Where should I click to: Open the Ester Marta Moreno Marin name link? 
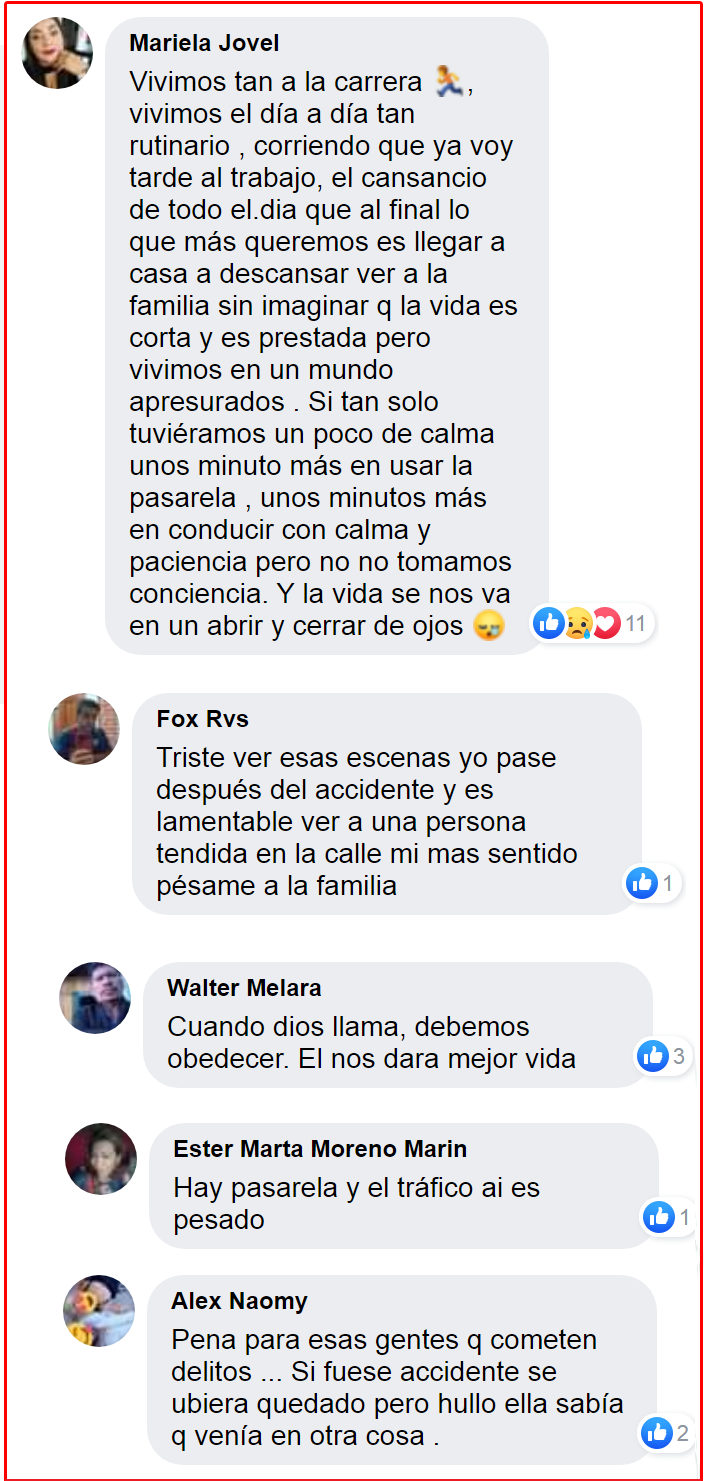click(x=320, y=1149)
